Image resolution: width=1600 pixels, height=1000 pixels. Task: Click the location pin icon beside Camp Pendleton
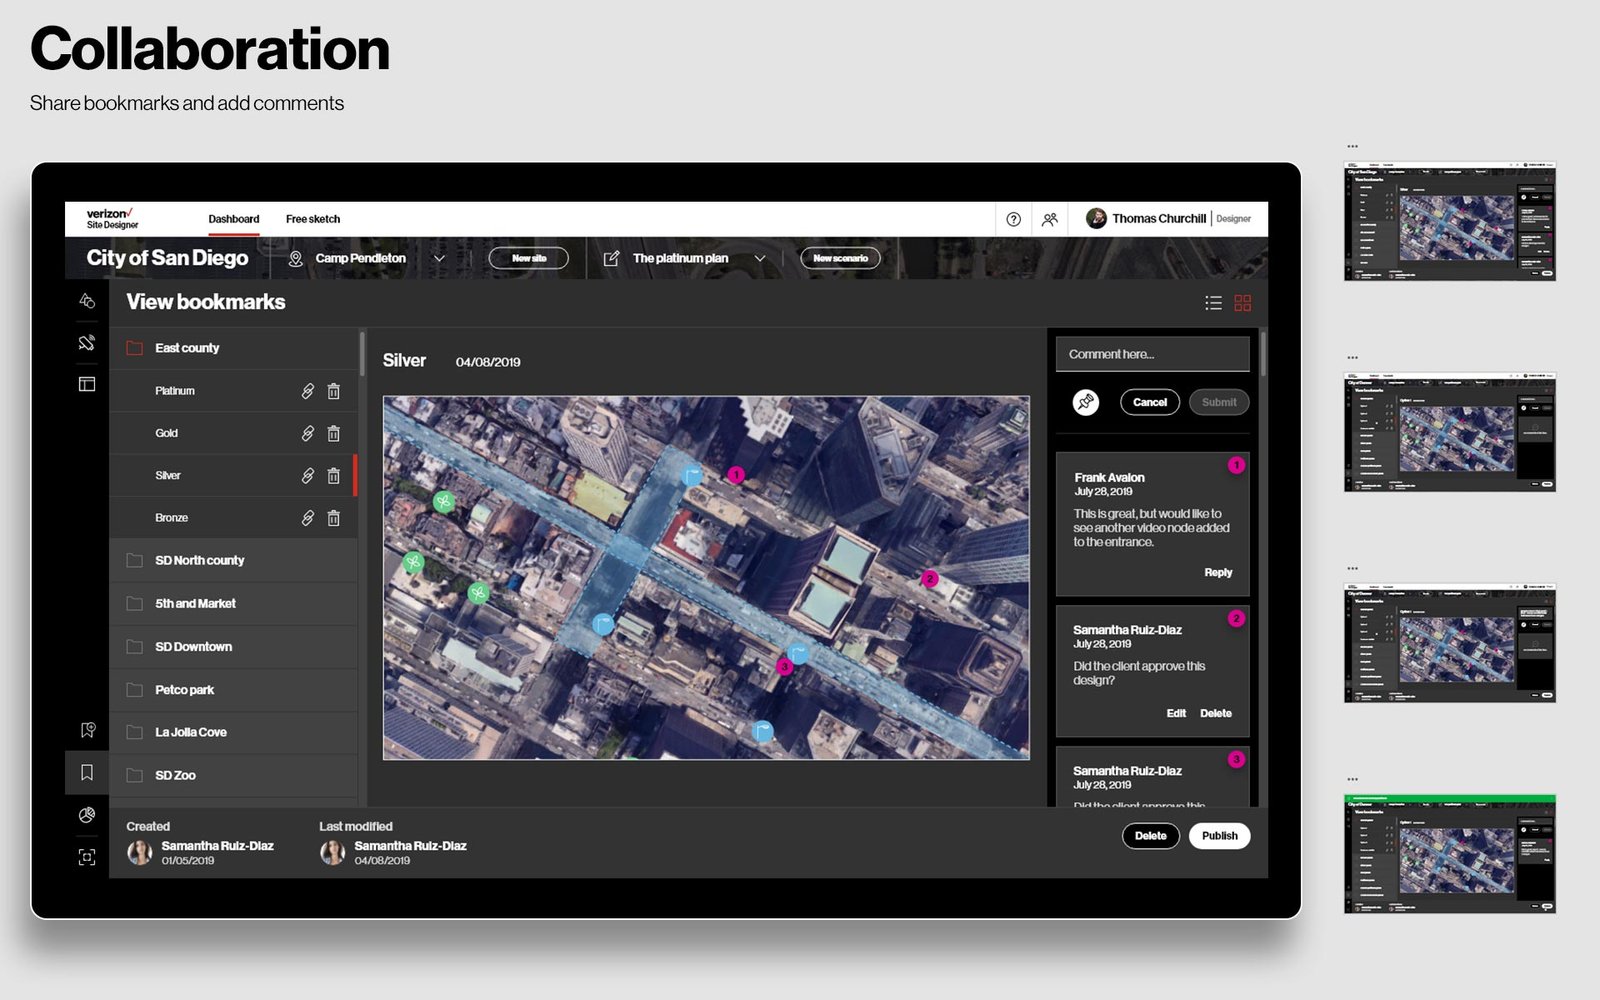tap(295, 258)
